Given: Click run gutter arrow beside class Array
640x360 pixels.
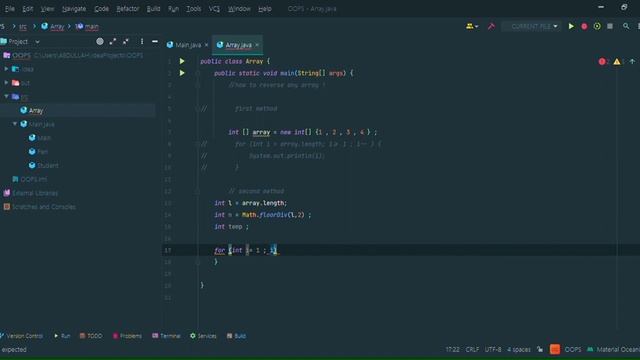Looking at the screenshot, I should coord(182,61).
